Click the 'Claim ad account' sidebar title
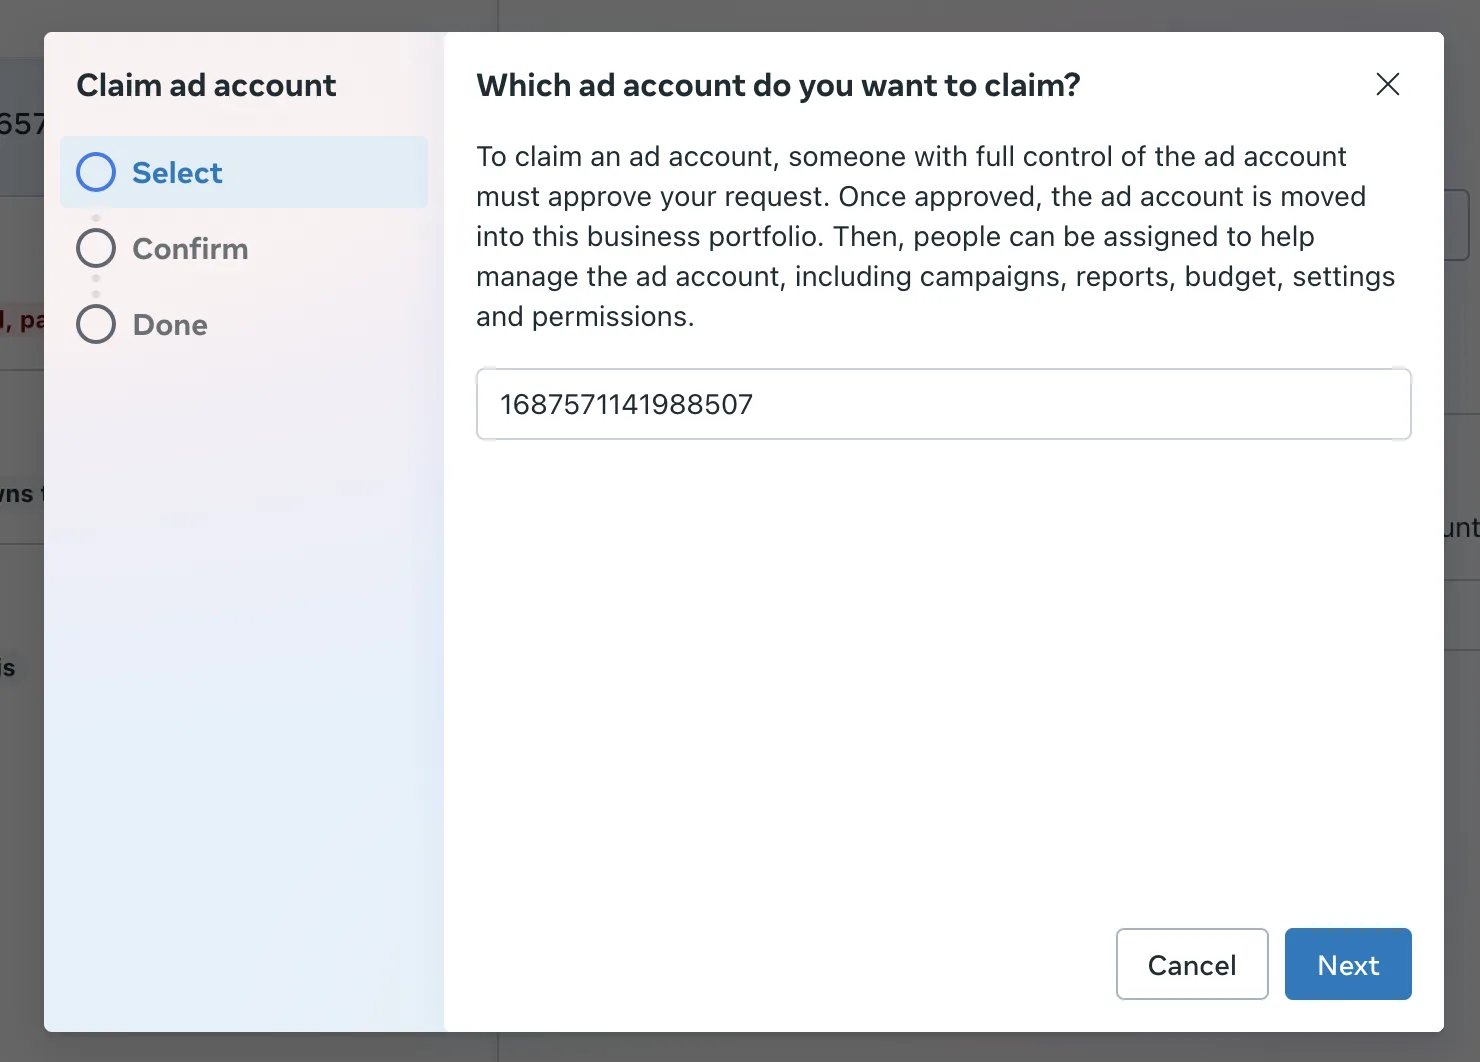 pyautogui.click(x=206, y=86)
